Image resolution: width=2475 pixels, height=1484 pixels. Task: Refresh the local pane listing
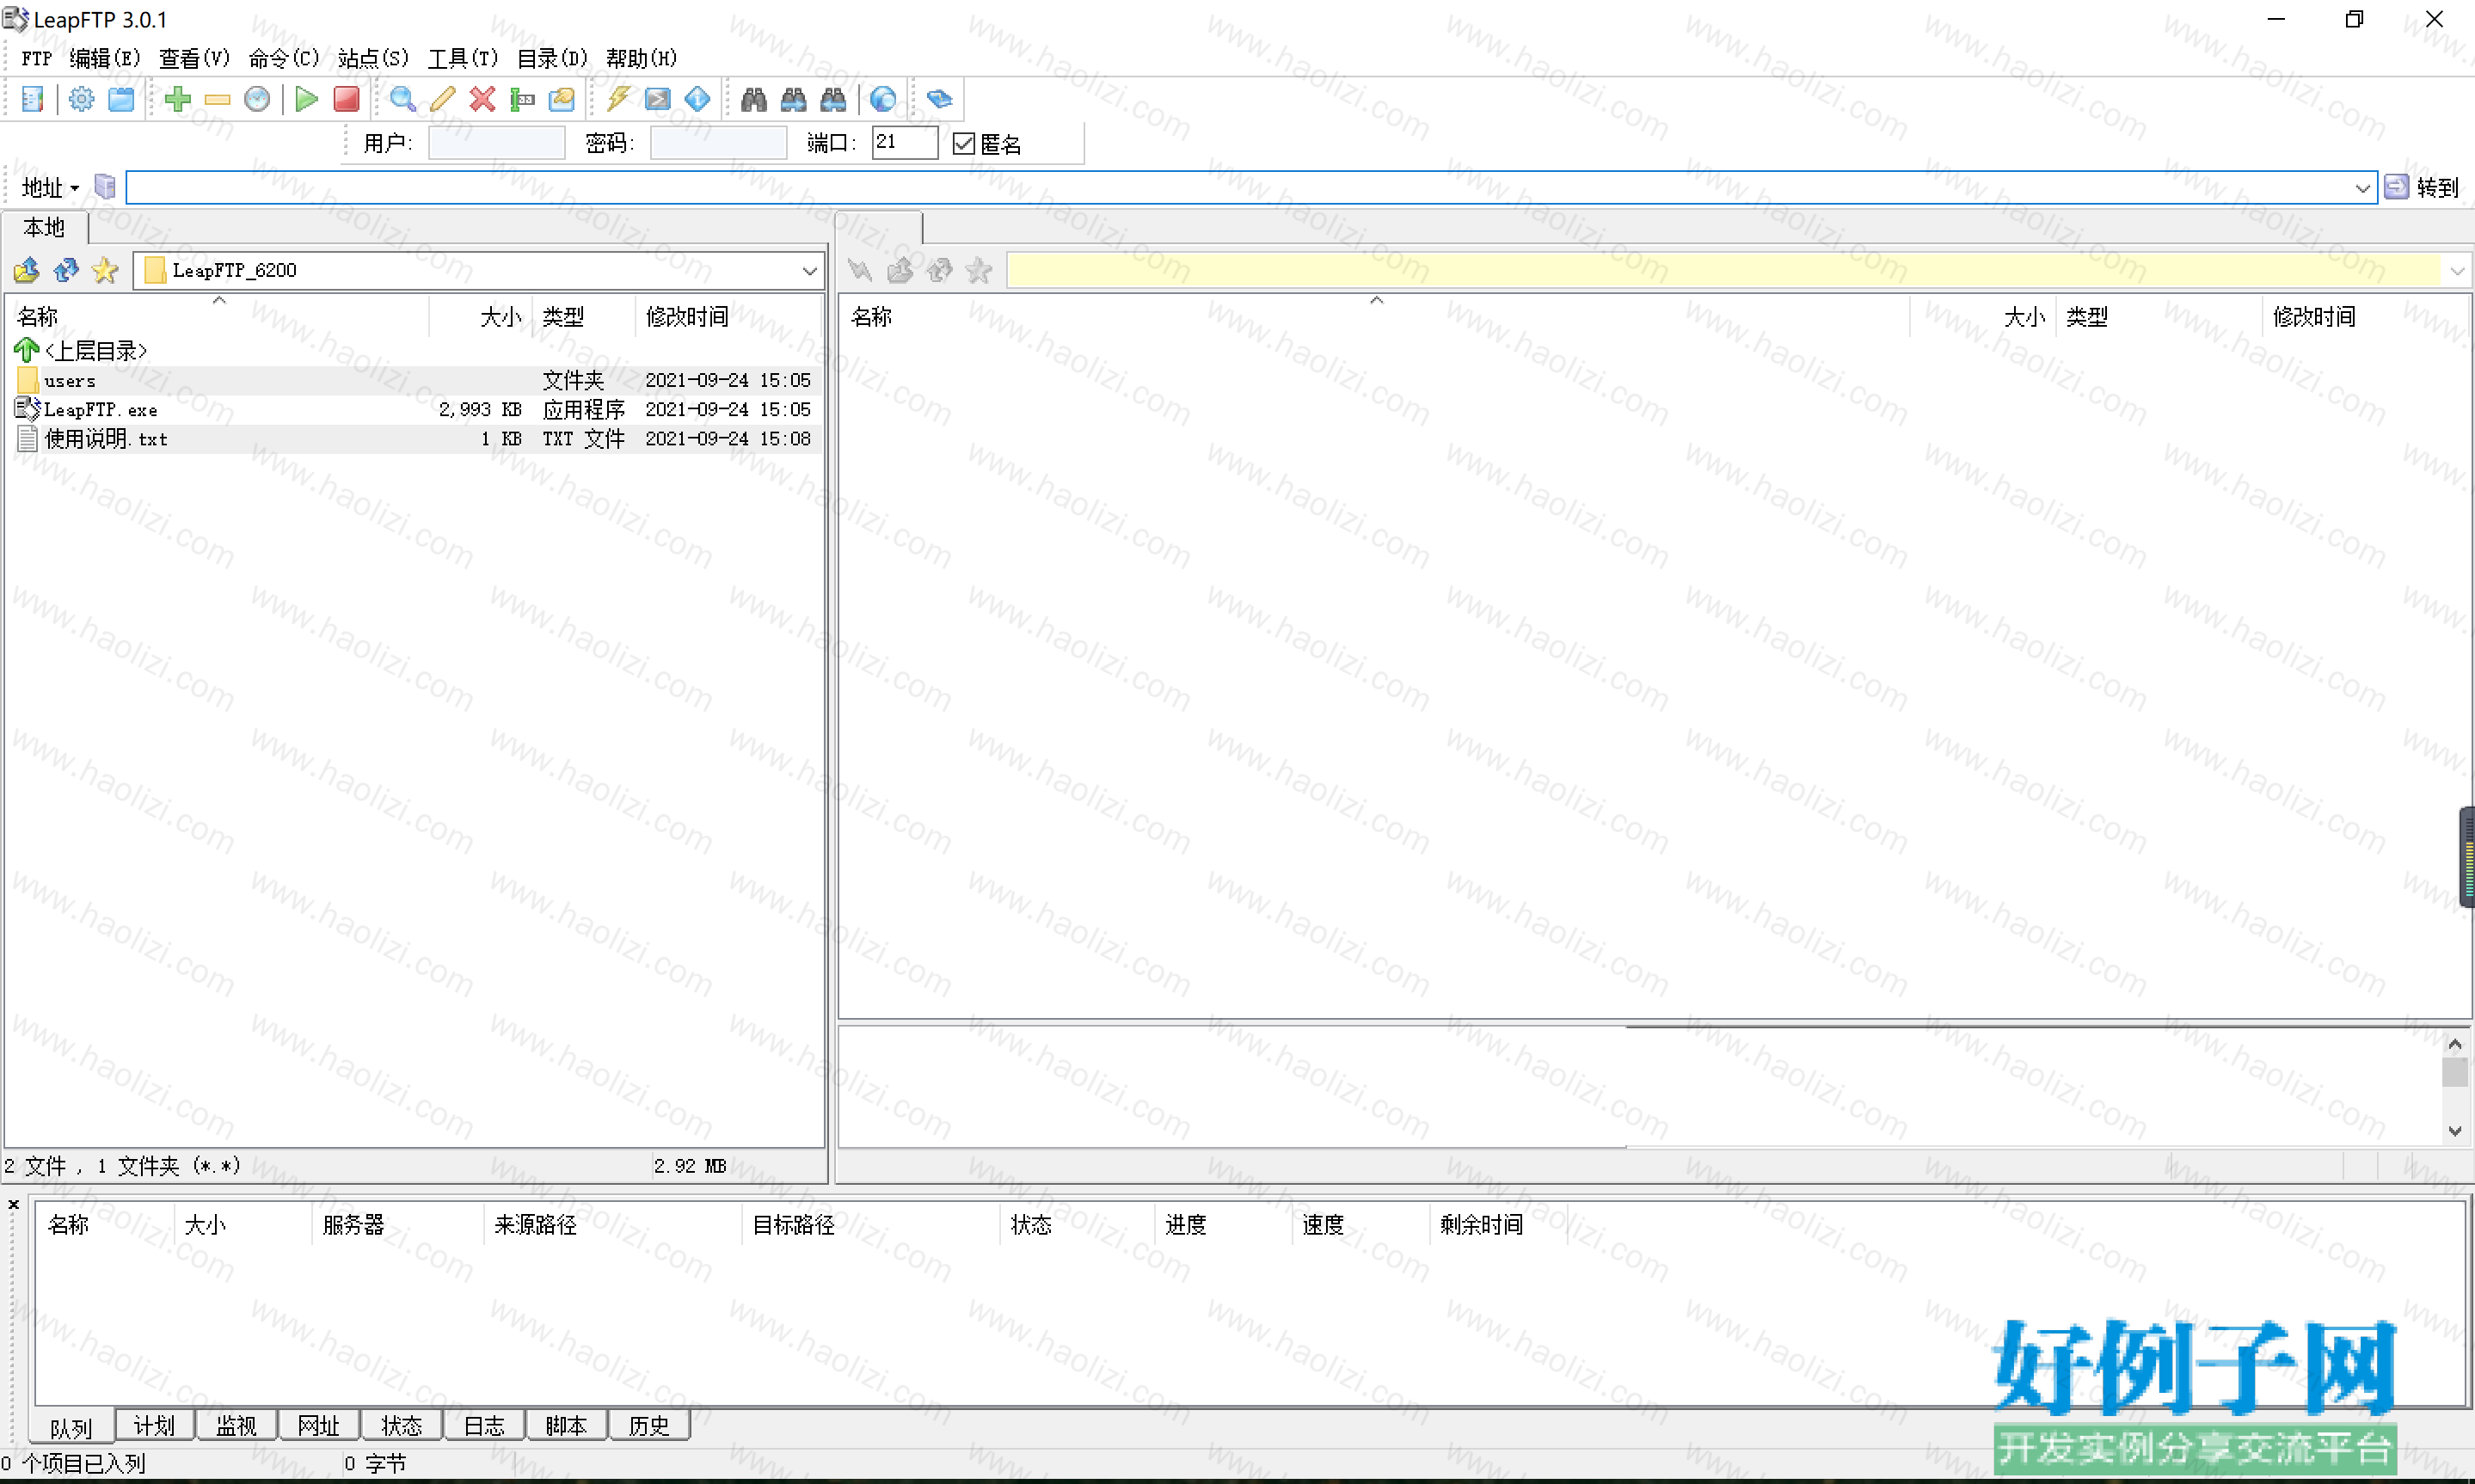click(x=66, y=270)
